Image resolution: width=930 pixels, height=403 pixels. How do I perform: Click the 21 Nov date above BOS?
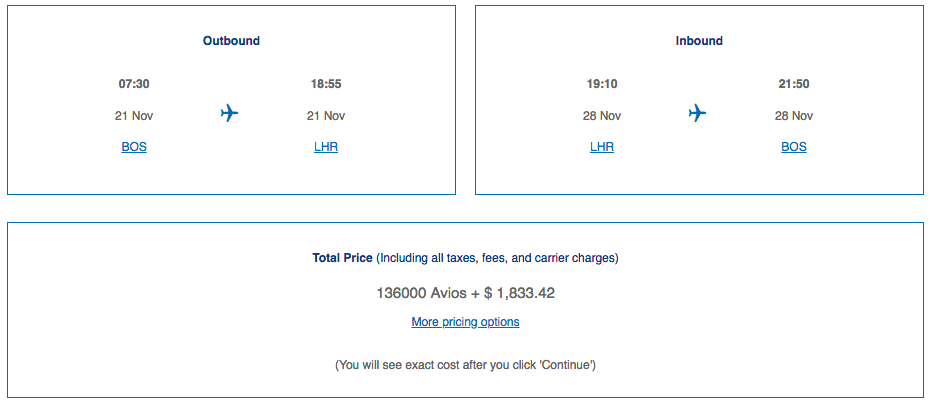134,116
